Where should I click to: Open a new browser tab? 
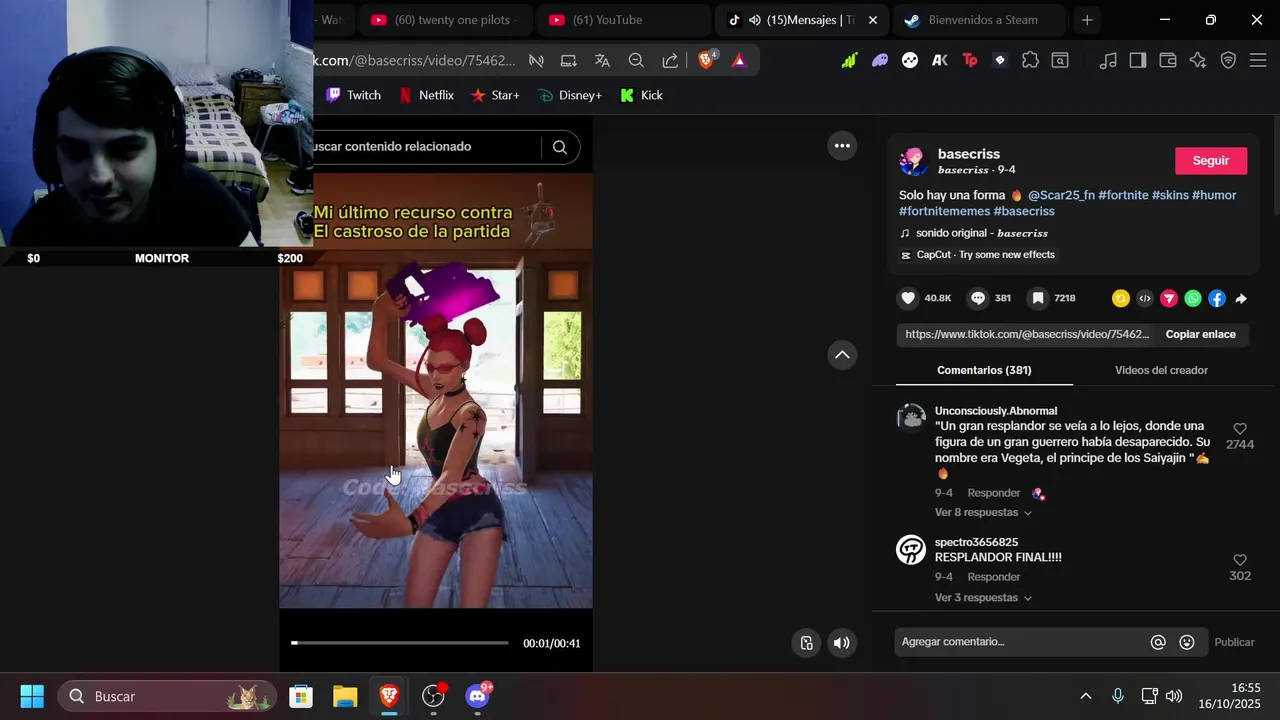tap(1087, 20)
